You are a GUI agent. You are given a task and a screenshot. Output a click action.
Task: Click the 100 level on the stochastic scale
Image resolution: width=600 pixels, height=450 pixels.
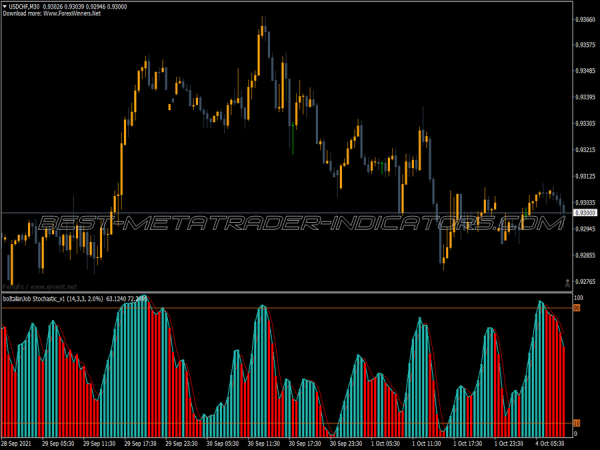(579, 298)
